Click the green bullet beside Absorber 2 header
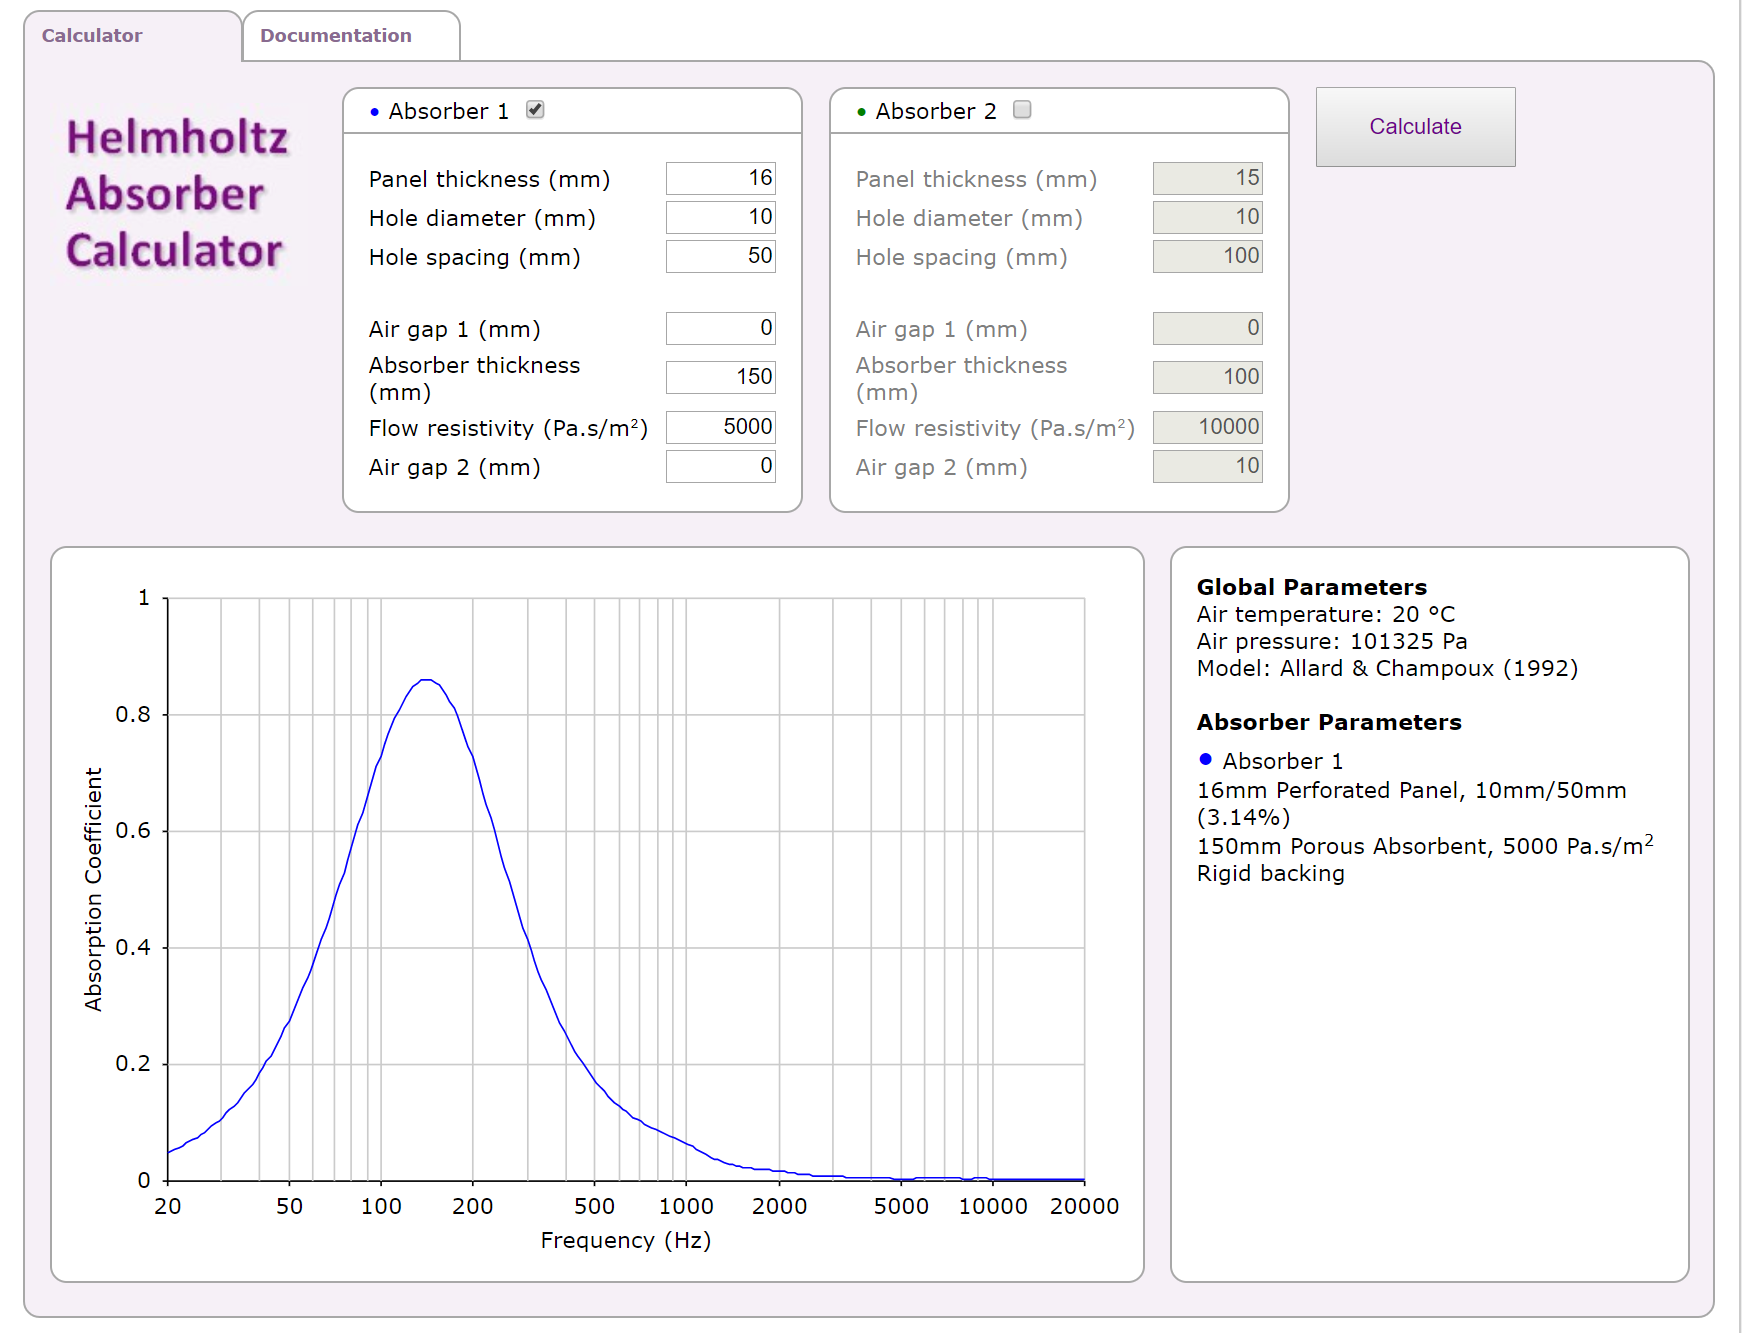The width and height of the screenshot is (1742, 1333). [x=861, y=112]
